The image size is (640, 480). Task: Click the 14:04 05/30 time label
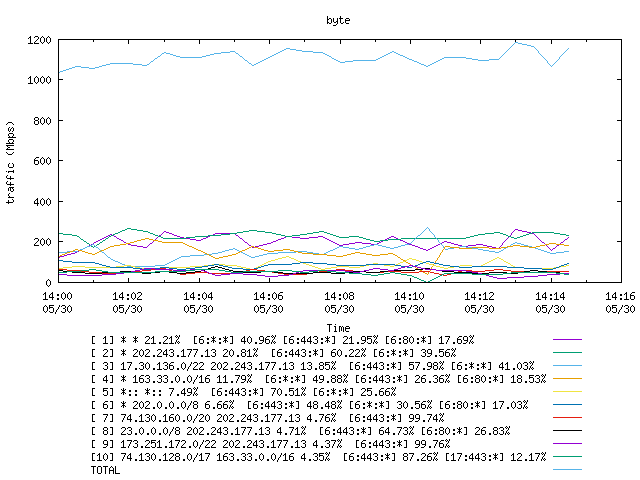pyautogui.click(x=198, y=302)
